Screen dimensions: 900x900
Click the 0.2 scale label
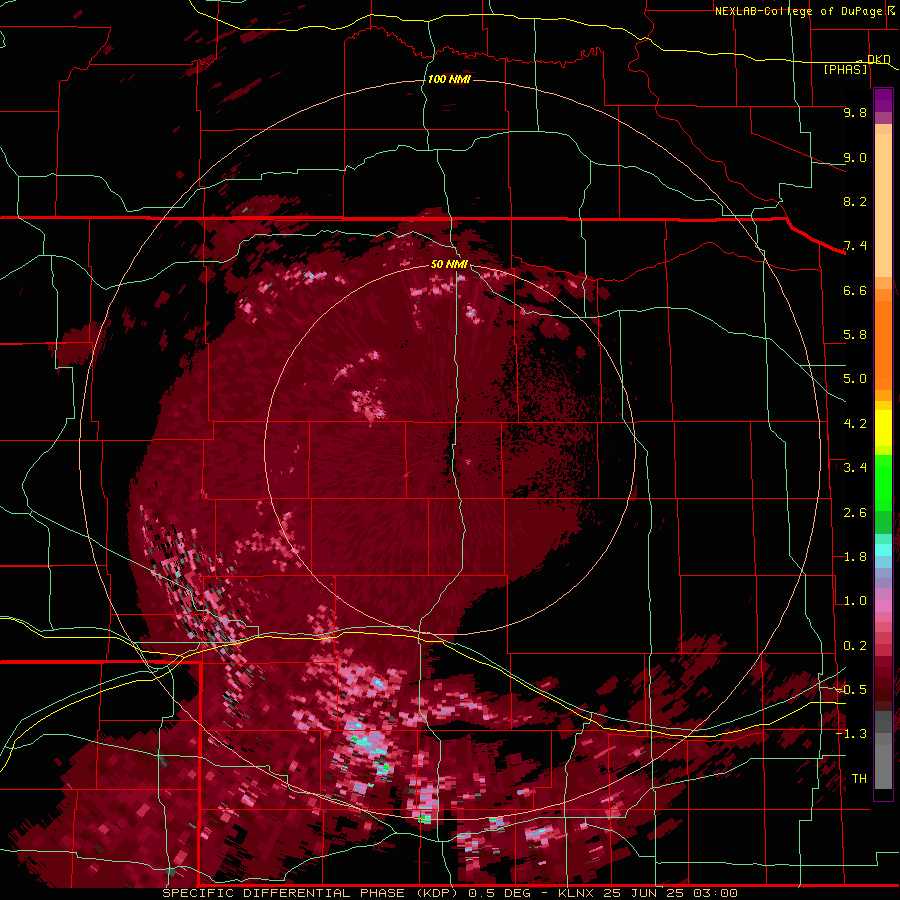click(x=854, y=646)
